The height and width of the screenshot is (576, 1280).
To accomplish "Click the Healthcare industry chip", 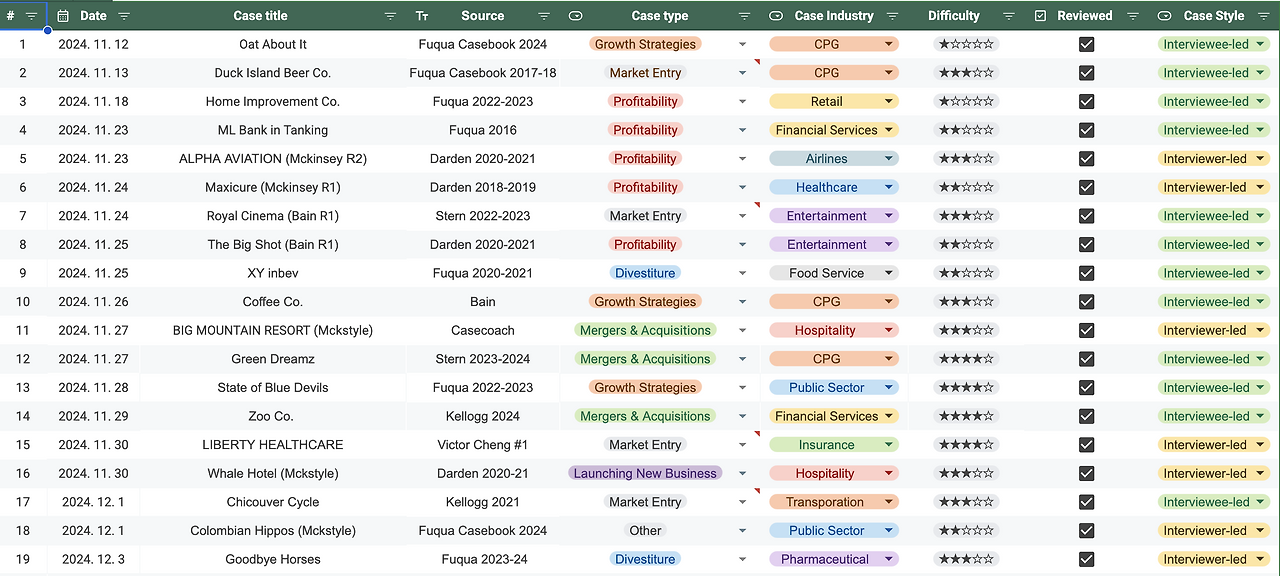I will [827, 187].
